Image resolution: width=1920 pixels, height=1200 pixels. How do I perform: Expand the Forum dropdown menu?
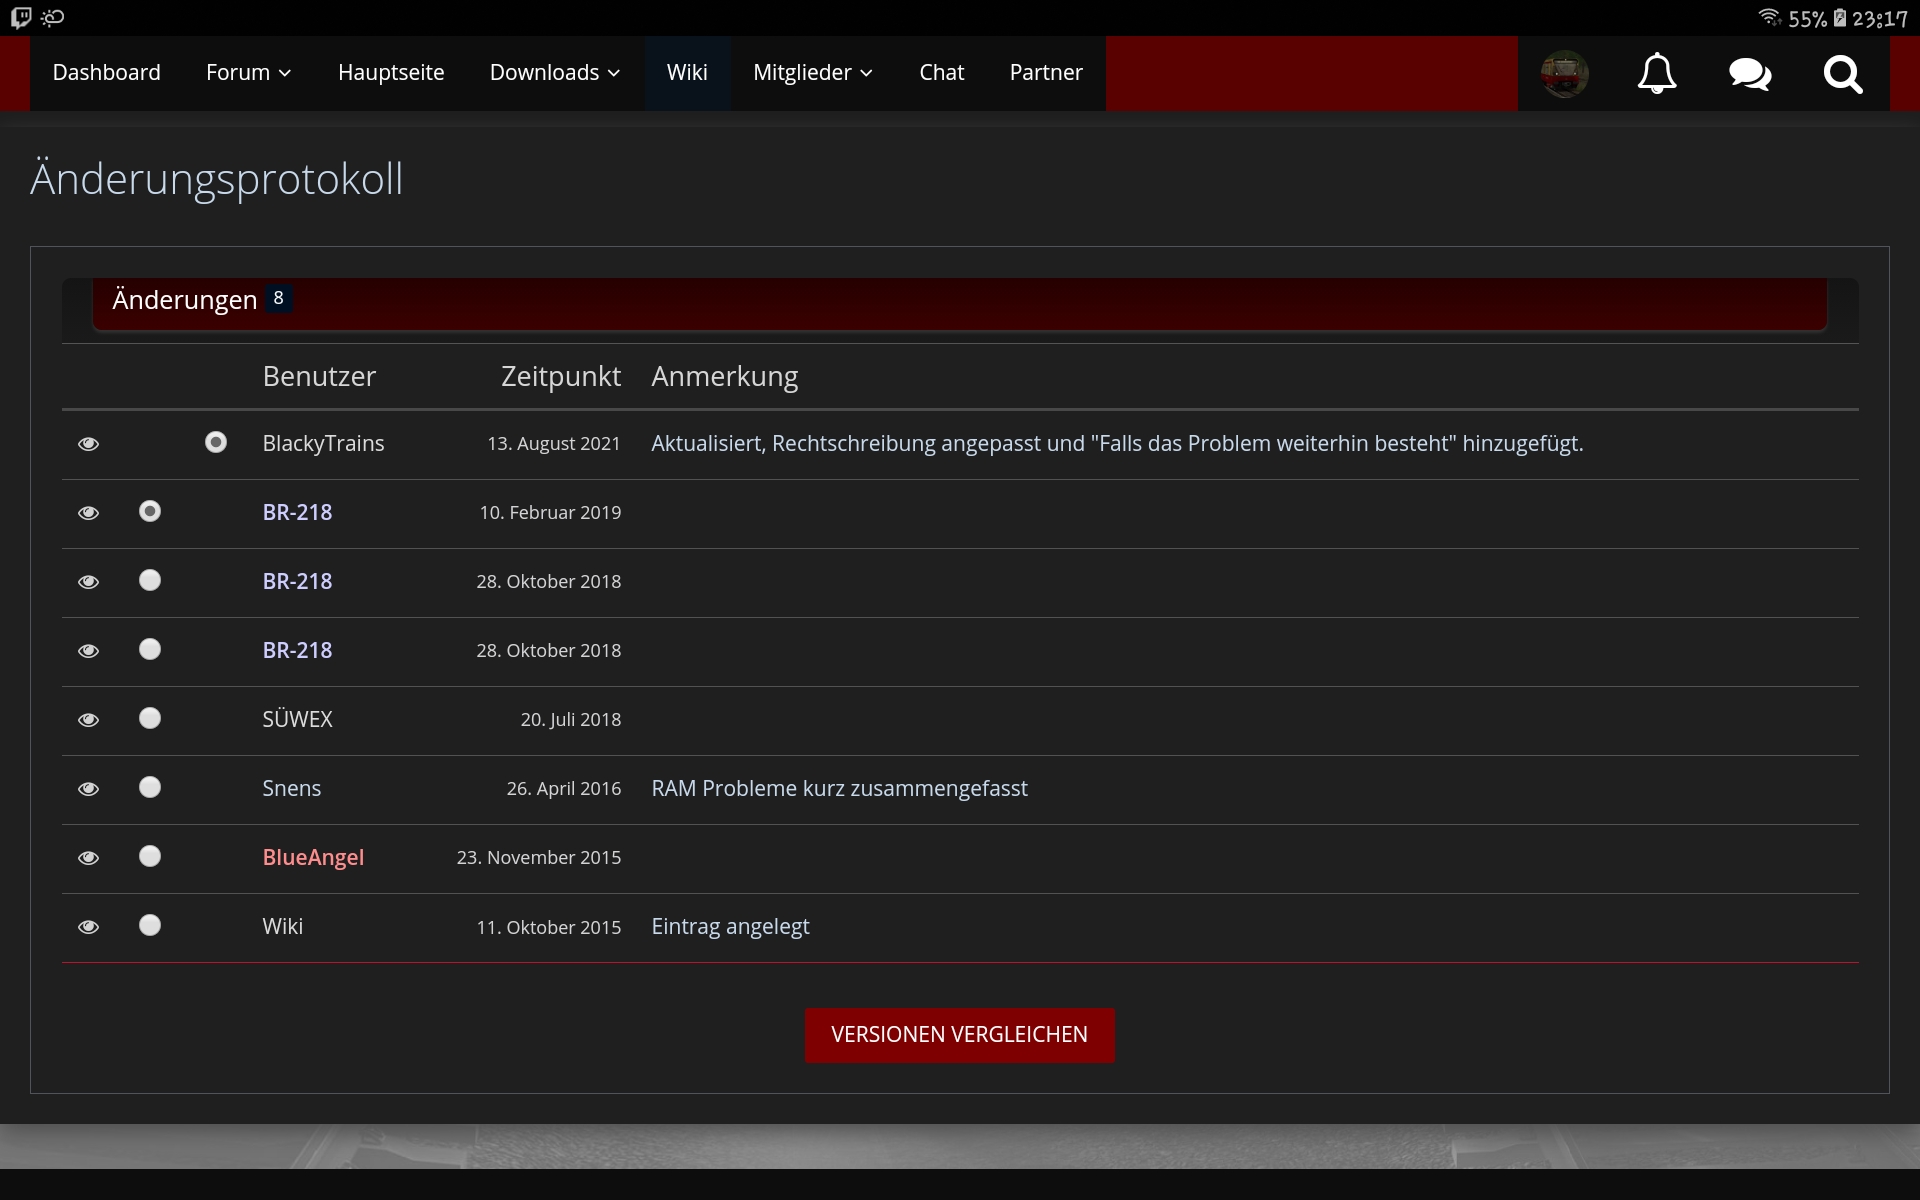click(248, 73)
